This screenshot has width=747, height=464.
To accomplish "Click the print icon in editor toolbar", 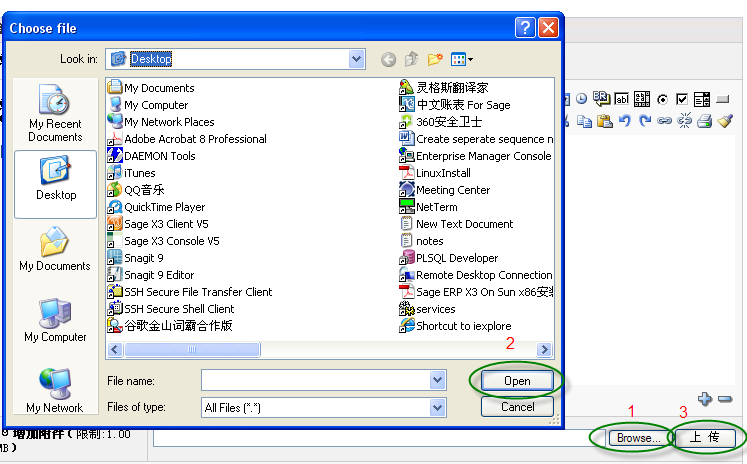I will click(x=704, y=121).
